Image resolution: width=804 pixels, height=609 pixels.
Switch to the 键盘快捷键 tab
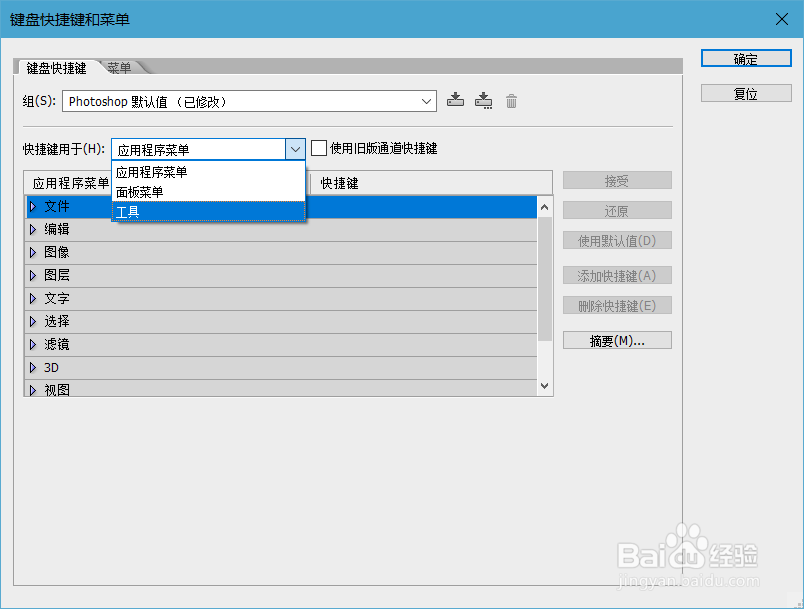56,68
